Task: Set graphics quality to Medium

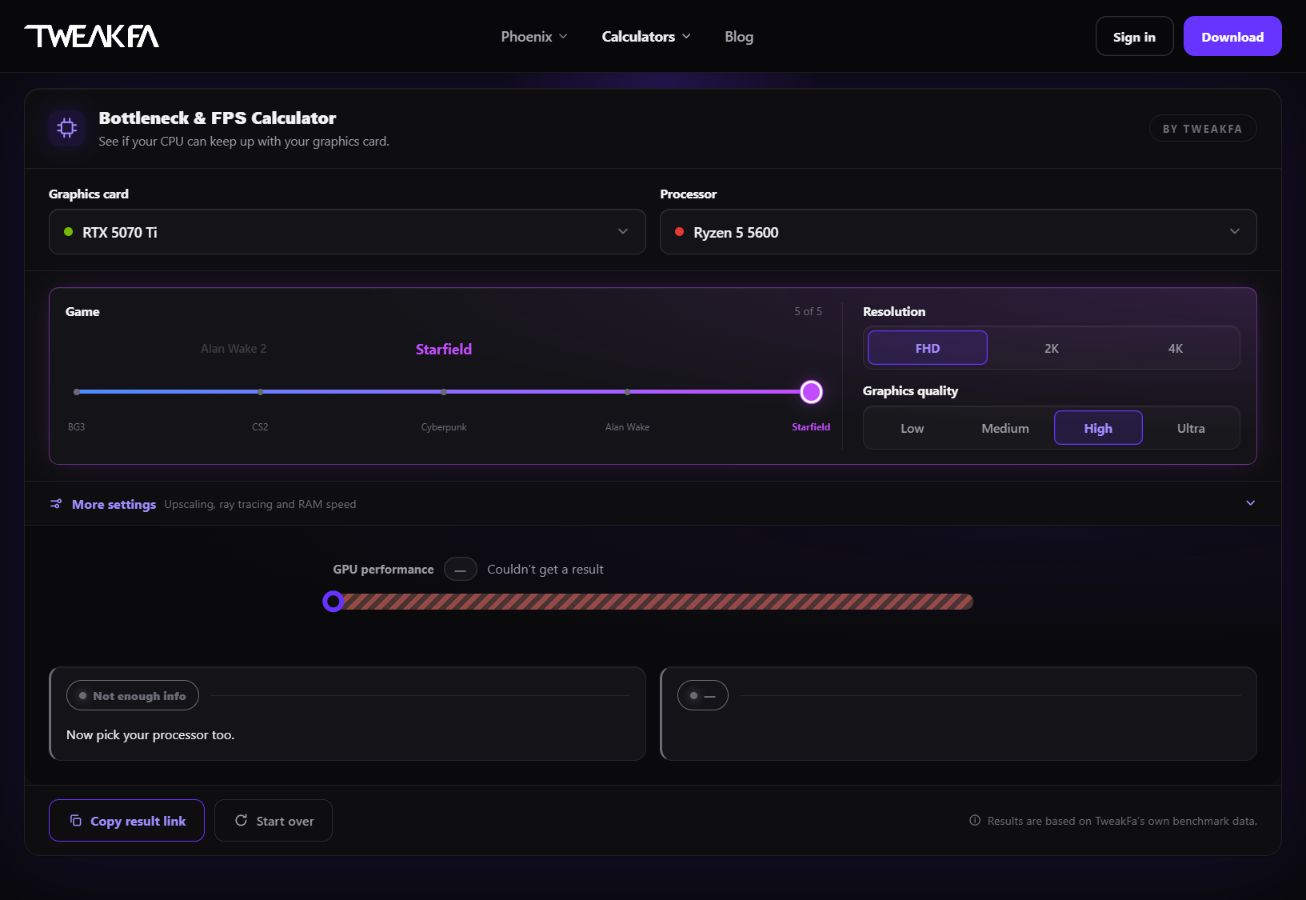Action: click(x=1005, y=428)
